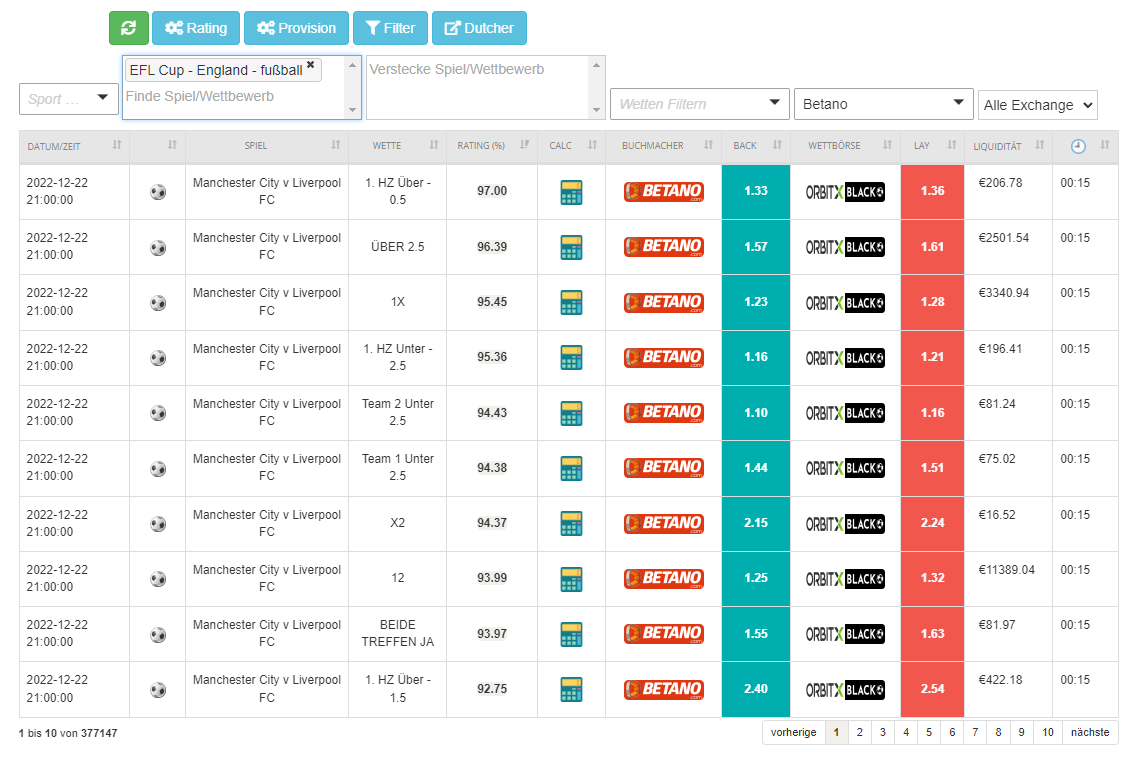This screenshot has width=1143, height=757.
Task: Open the Wetten Filtern dropdown
Action: (x=699, y=104)
